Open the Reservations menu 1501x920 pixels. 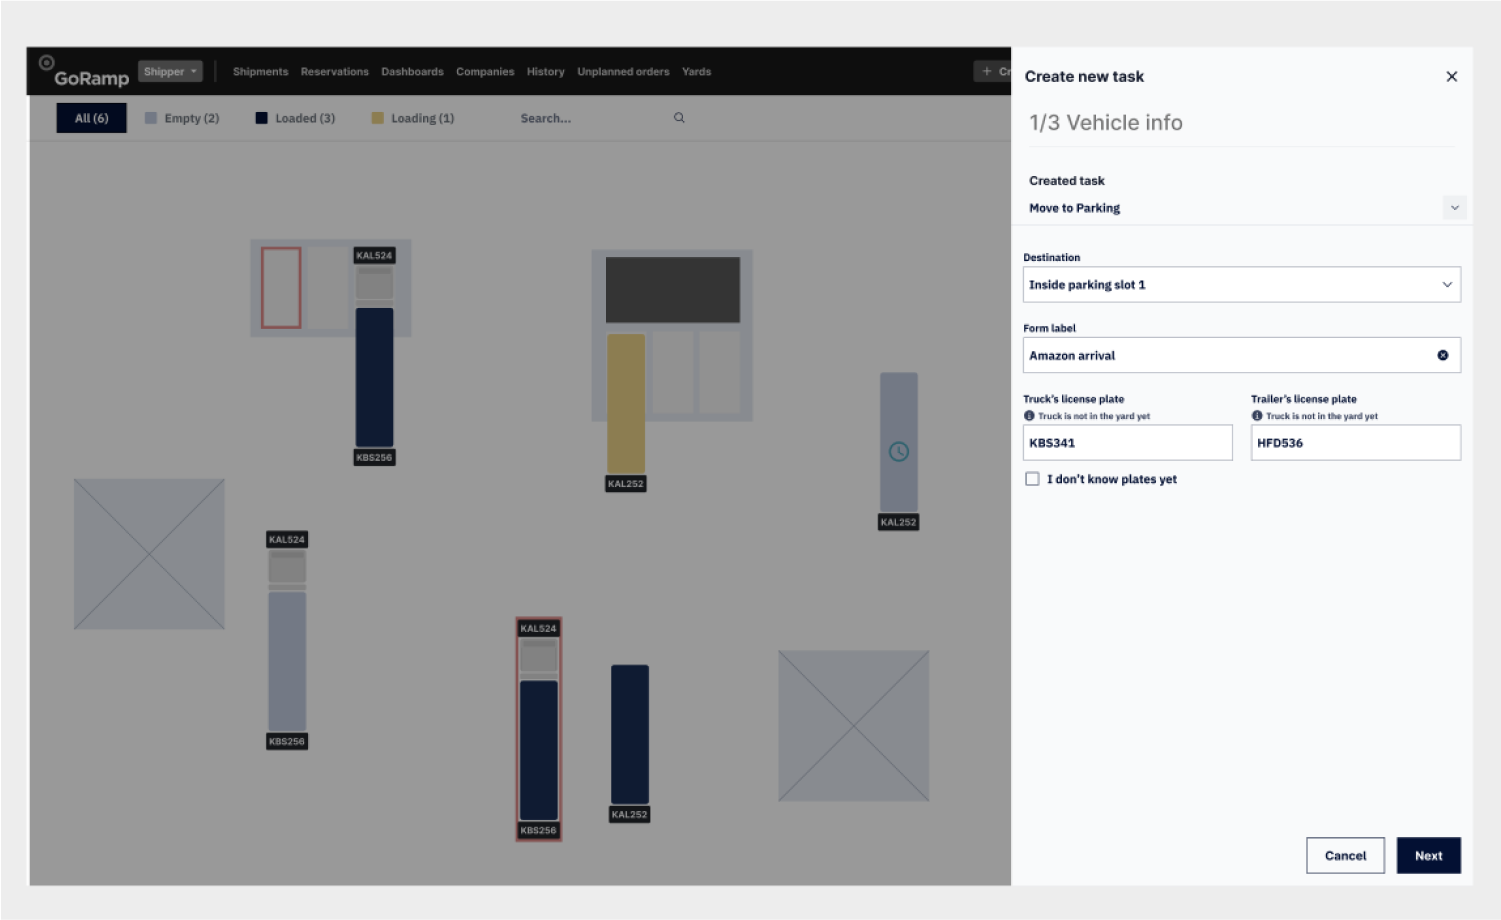click(334, 72)
